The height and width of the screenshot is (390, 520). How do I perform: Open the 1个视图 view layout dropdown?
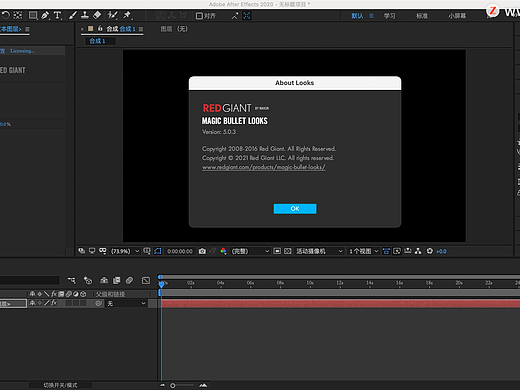364,251
